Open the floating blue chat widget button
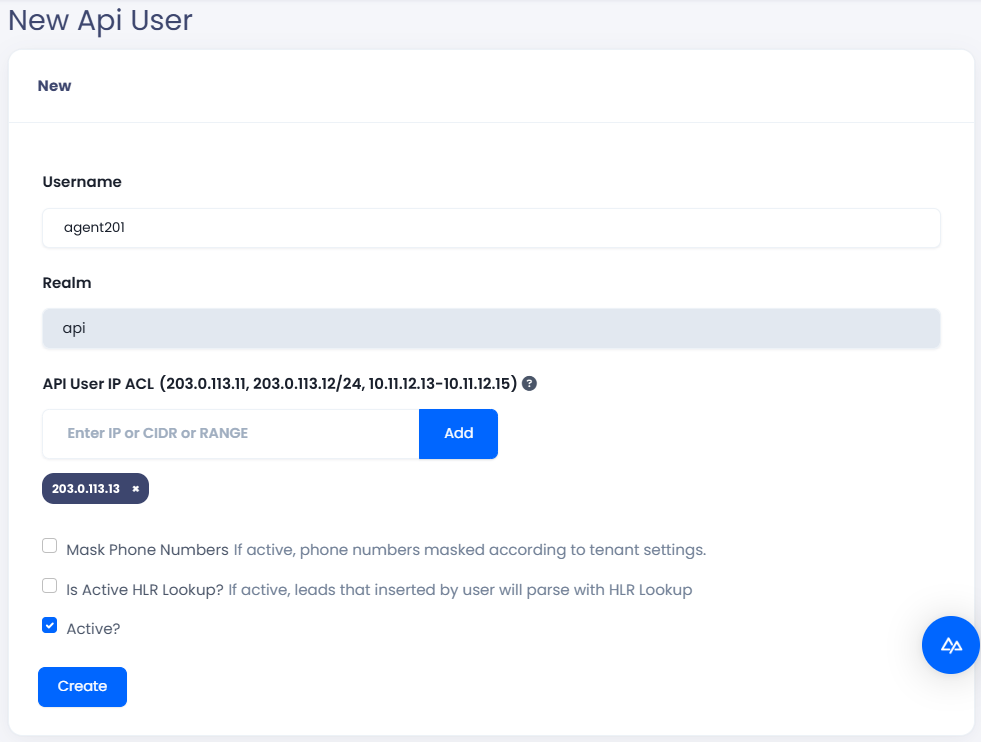This screenshot has height=742, width=981. [x=950, y=645]
